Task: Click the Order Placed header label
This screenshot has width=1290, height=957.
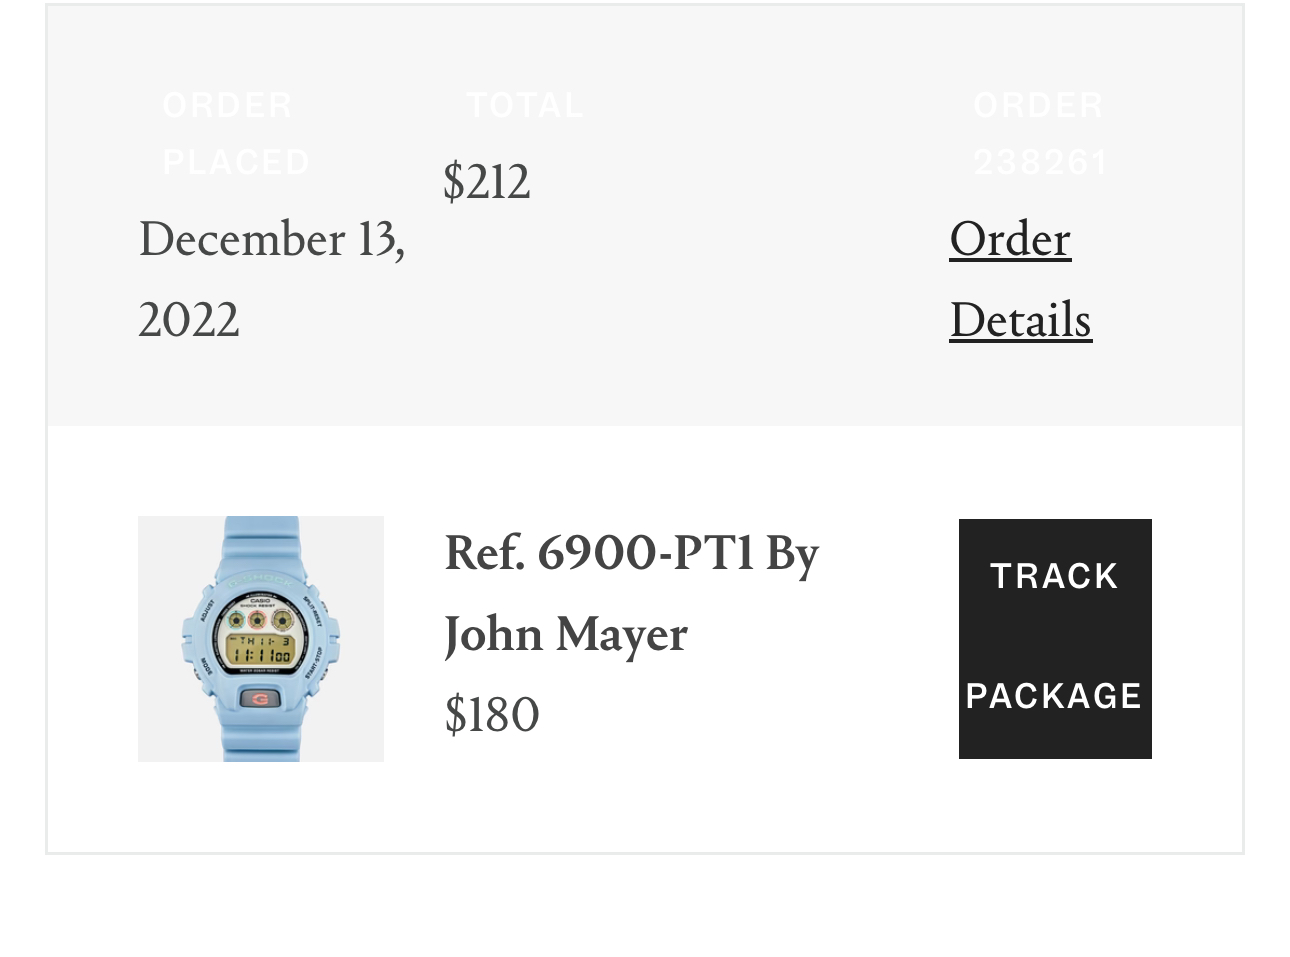Action: (236, 133)
